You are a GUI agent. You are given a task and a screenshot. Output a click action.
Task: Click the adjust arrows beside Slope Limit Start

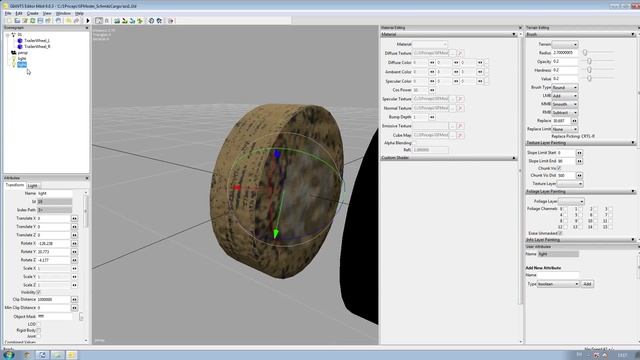pos(579,153)
